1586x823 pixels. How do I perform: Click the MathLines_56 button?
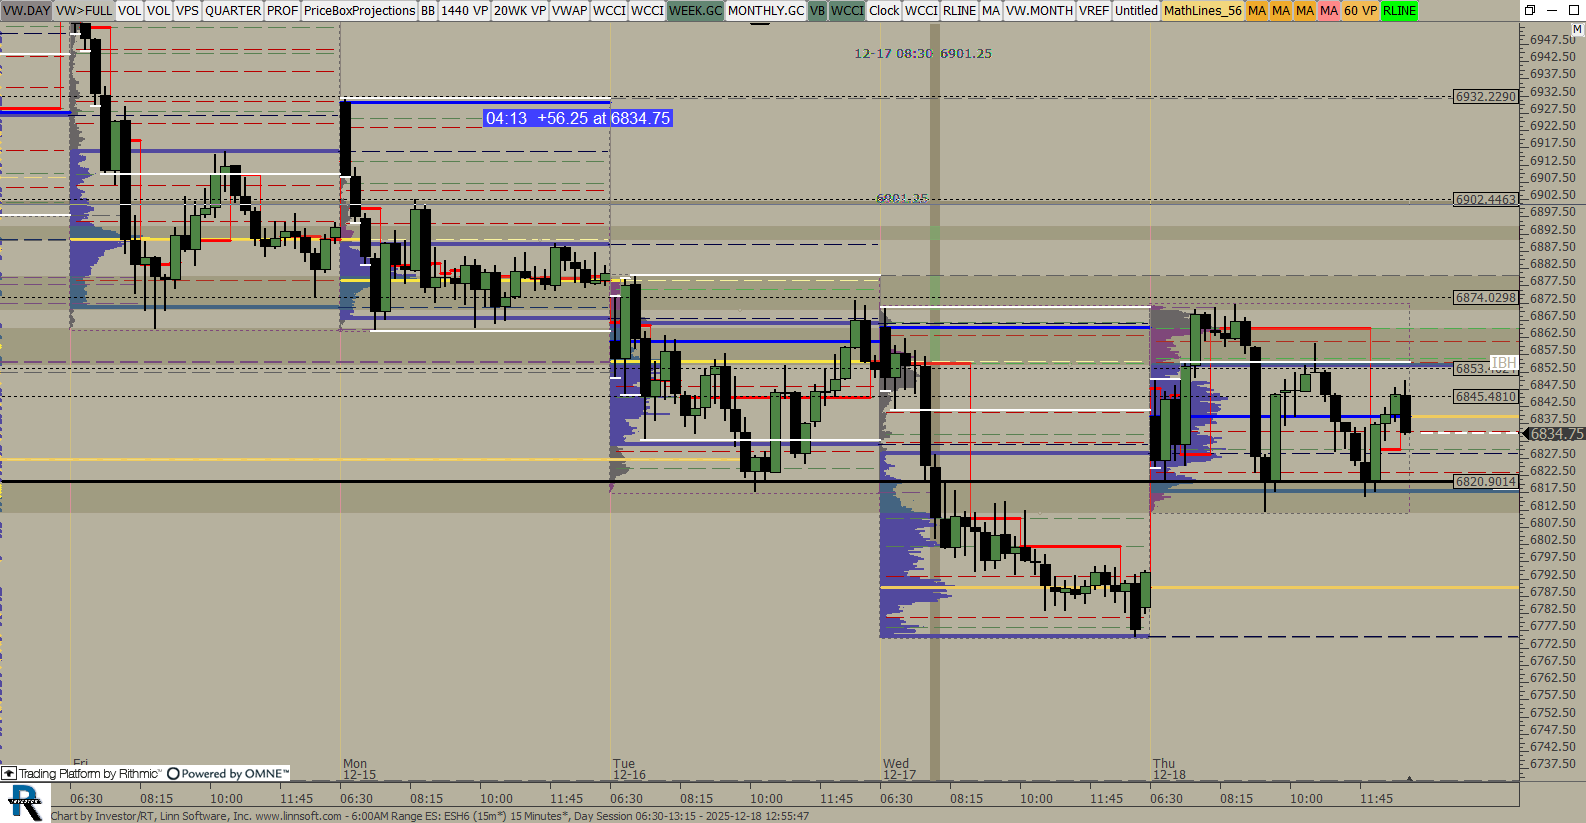coord(1202,11)
